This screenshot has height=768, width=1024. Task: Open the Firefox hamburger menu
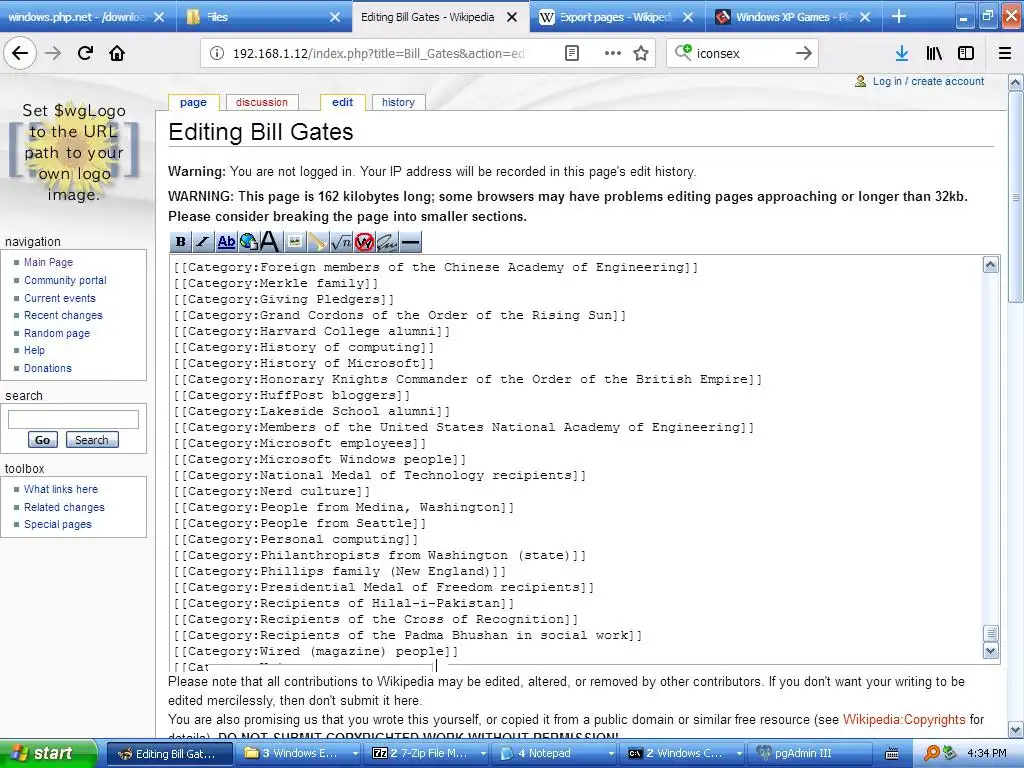[x=1005, y=53]
